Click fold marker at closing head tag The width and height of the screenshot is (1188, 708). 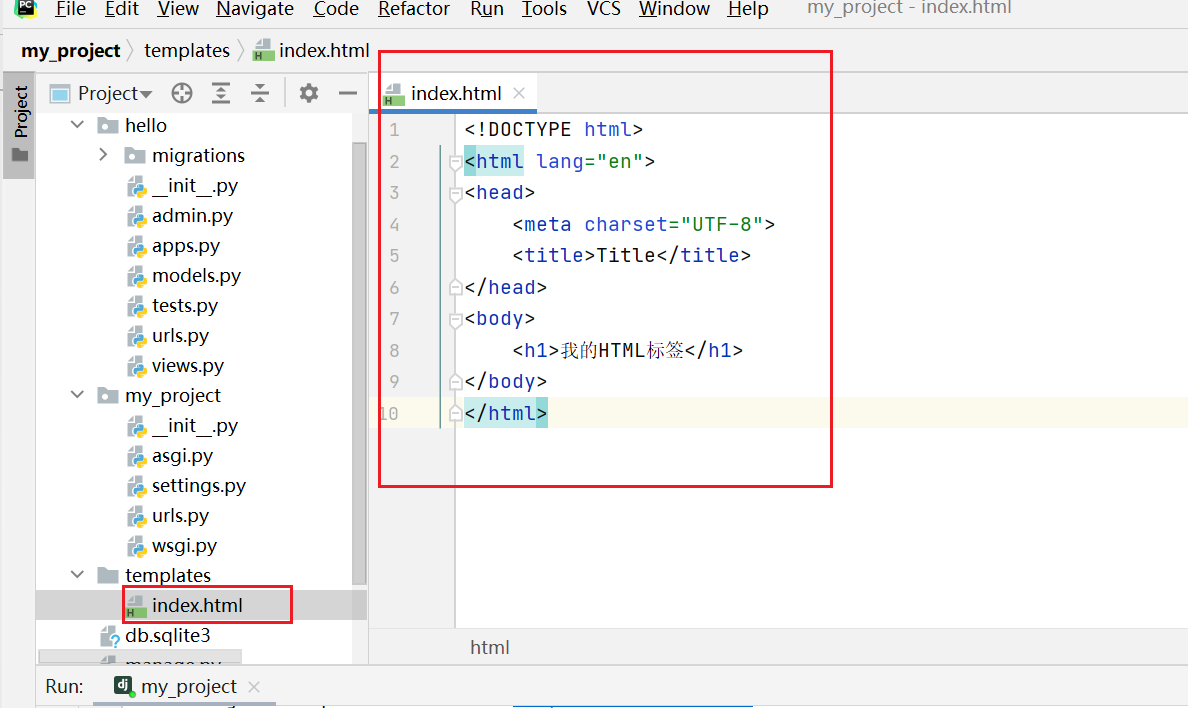point(455,287)
